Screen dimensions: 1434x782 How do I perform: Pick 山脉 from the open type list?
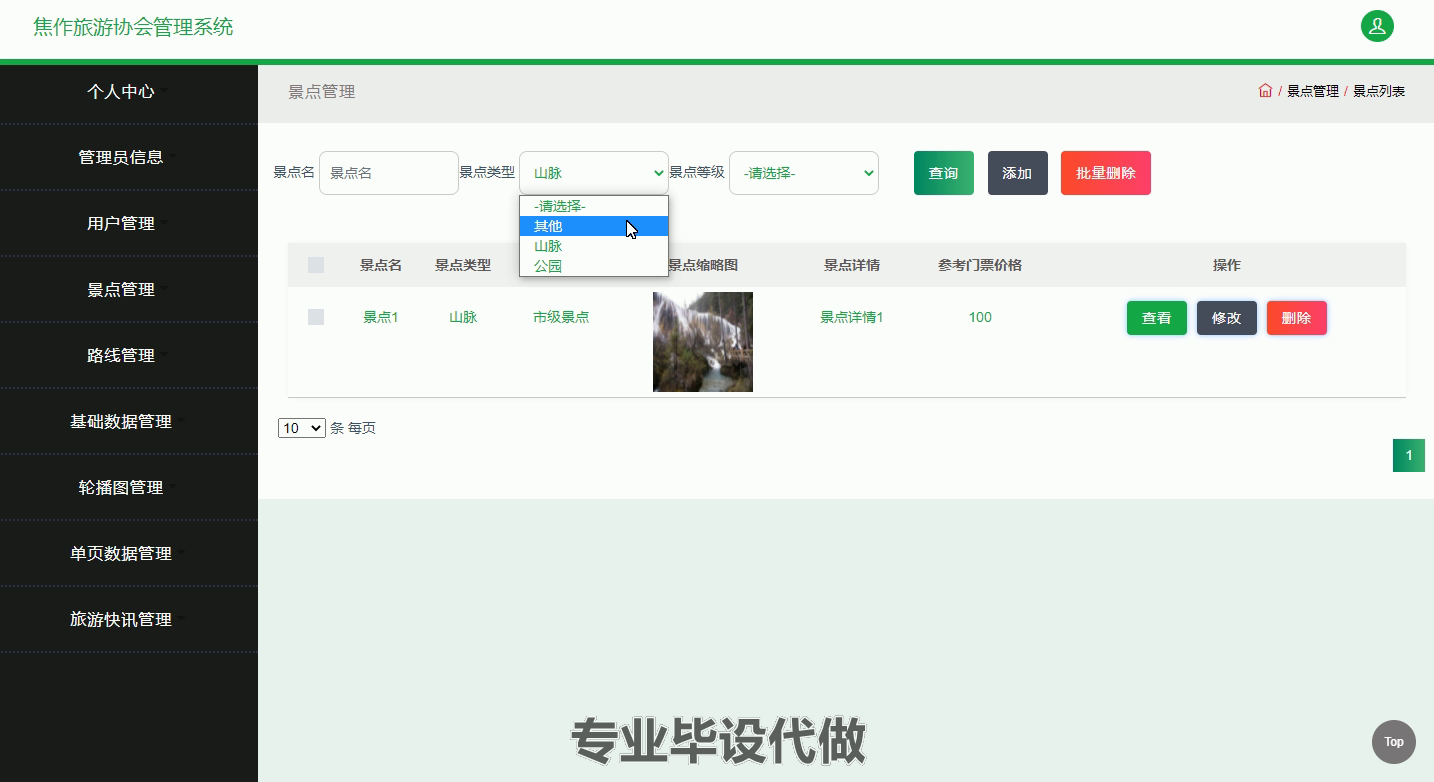click(x=594, y=246)
